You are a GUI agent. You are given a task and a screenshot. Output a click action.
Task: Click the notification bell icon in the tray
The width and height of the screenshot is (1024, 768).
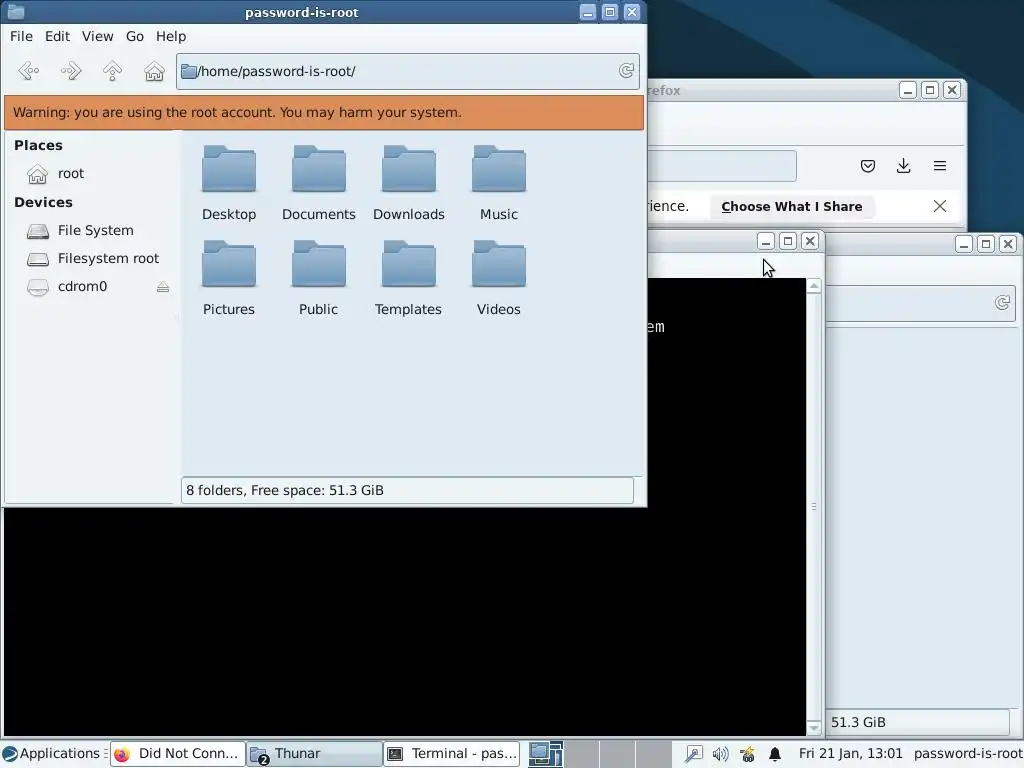[x=775, y=754]
